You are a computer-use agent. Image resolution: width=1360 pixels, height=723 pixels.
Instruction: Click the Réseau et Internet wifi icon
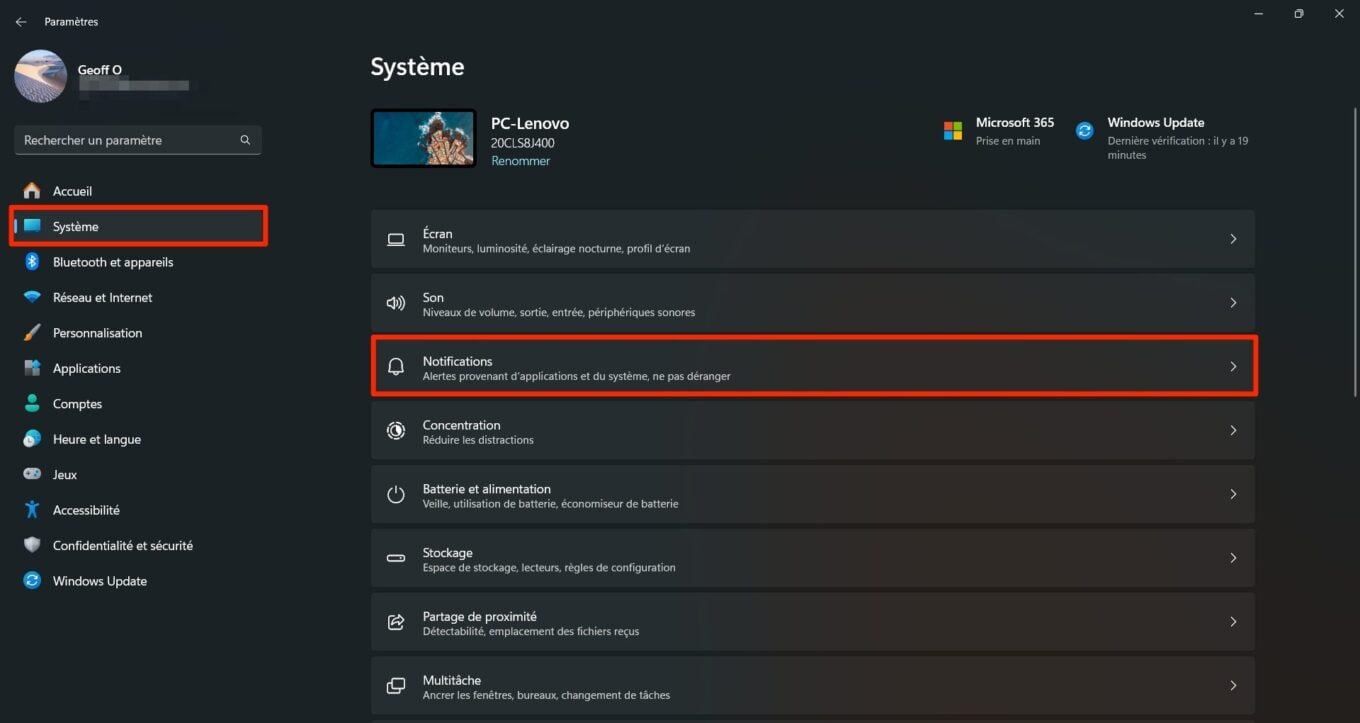pos(32,297)
